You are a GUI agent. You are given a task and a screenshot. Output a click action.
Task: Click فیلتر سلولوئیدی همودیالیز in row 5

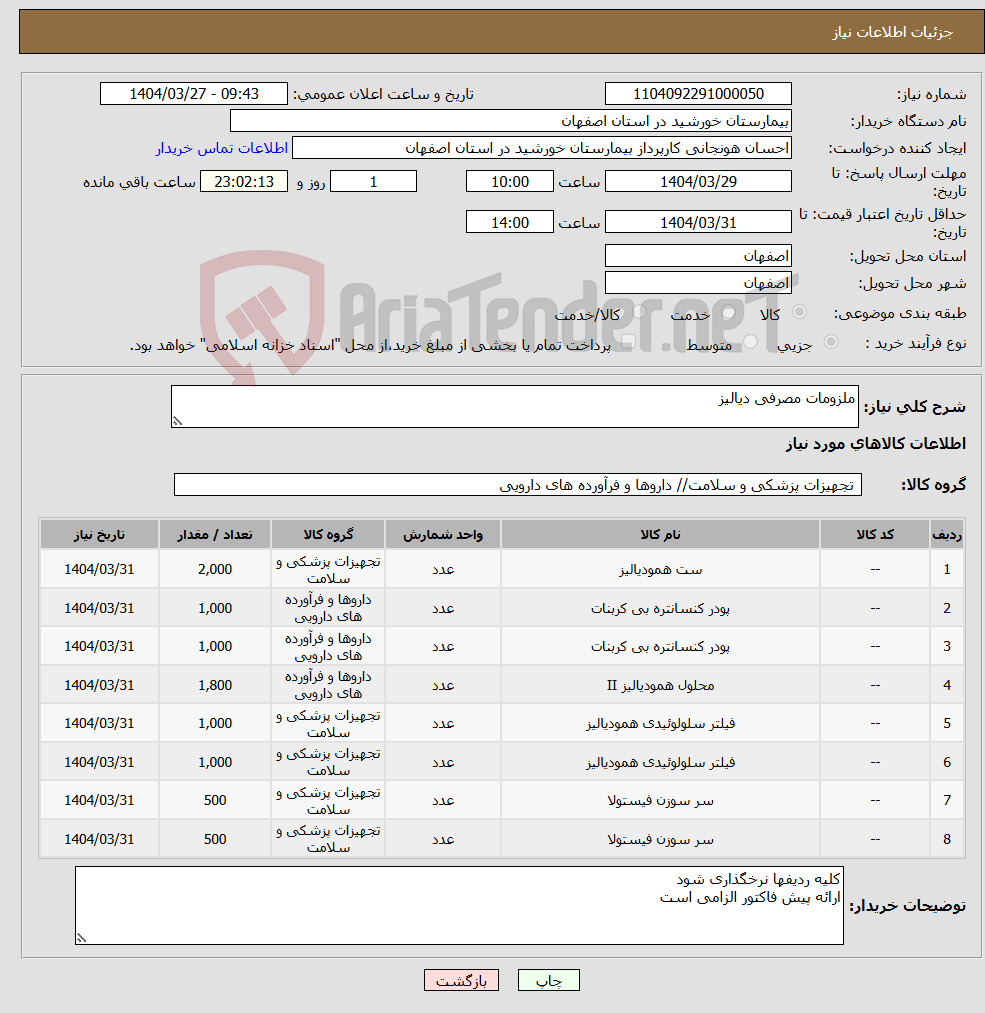click(660, 724)
